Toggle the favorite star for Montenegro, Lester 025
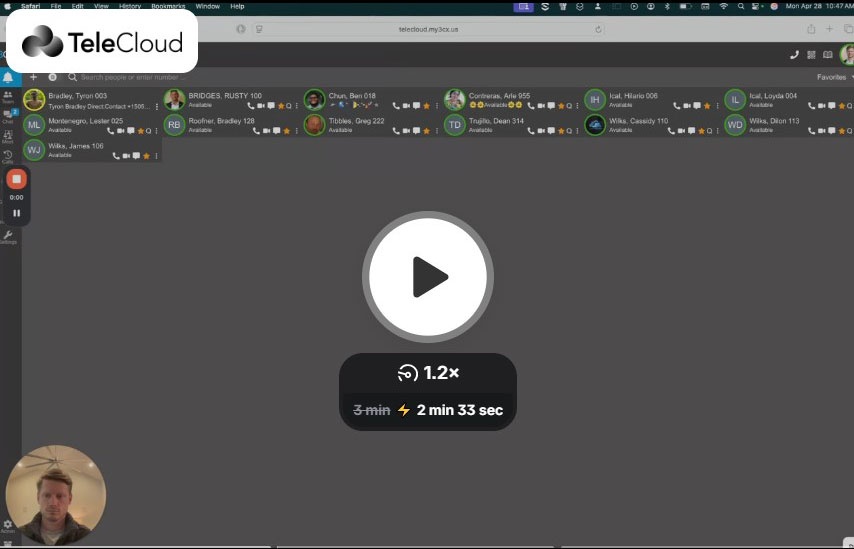 coord(141,131)
